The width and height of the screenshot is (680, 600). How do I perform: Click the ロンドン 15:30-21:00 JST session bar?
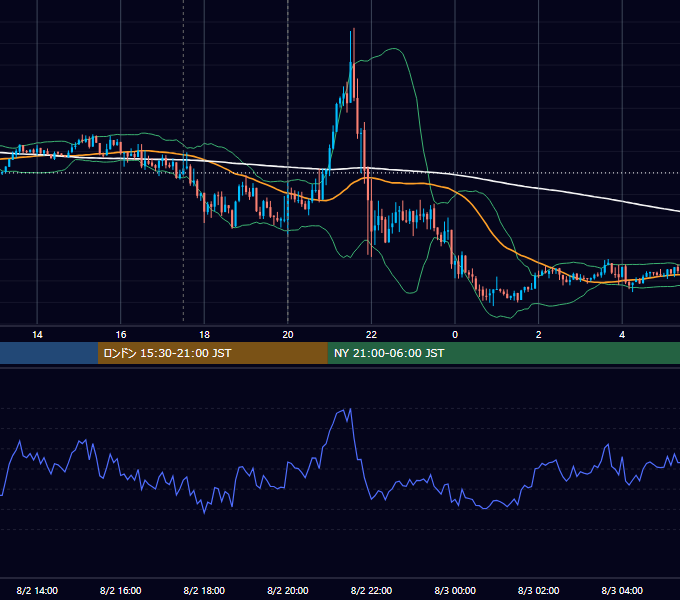click(x=212, y=353)
